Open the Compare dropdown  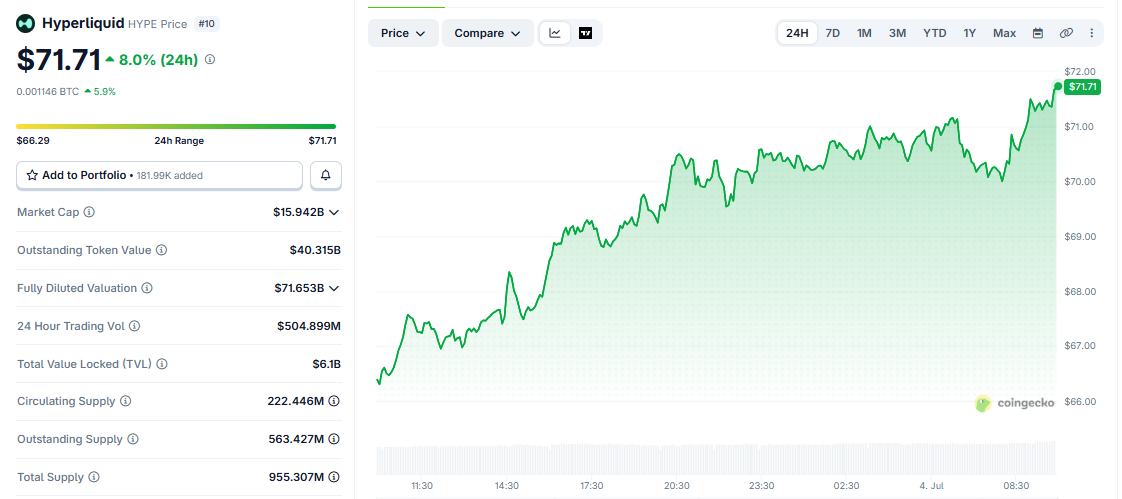(x=487, y=33)
